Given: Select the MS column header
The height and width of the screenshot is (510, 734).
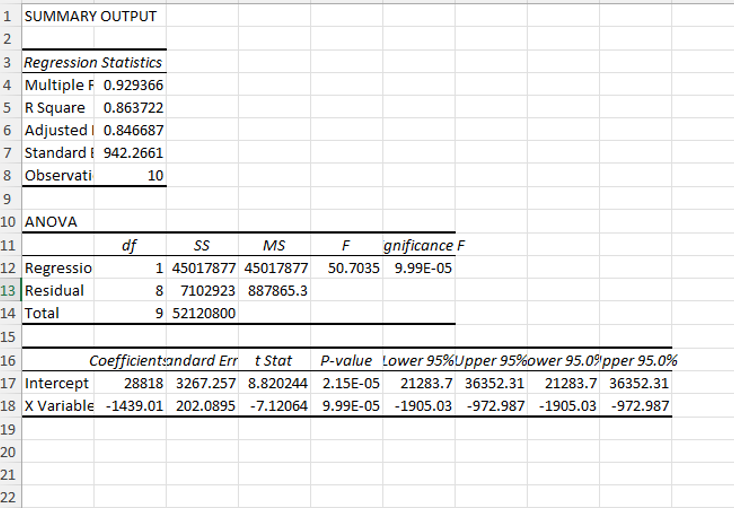Looking at the screenshot, I should tap(274, 245).
